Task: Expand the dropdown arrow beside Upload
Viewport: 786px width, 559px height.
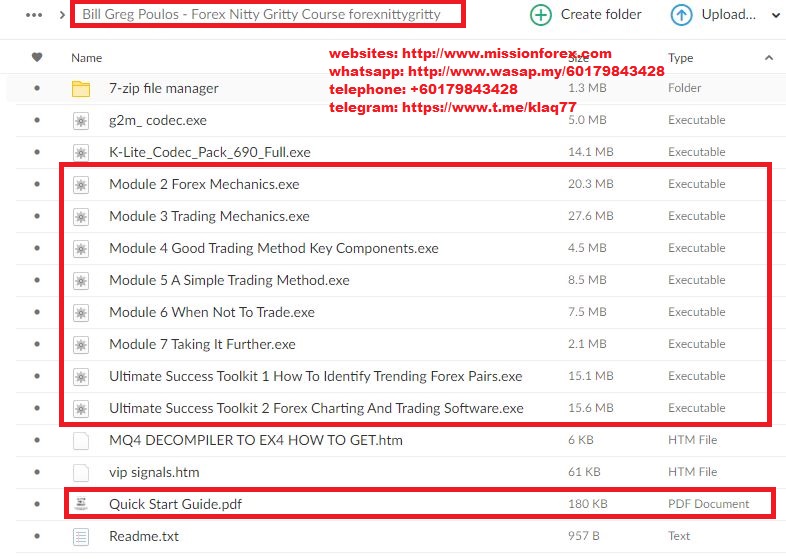Action: (775, 16)
